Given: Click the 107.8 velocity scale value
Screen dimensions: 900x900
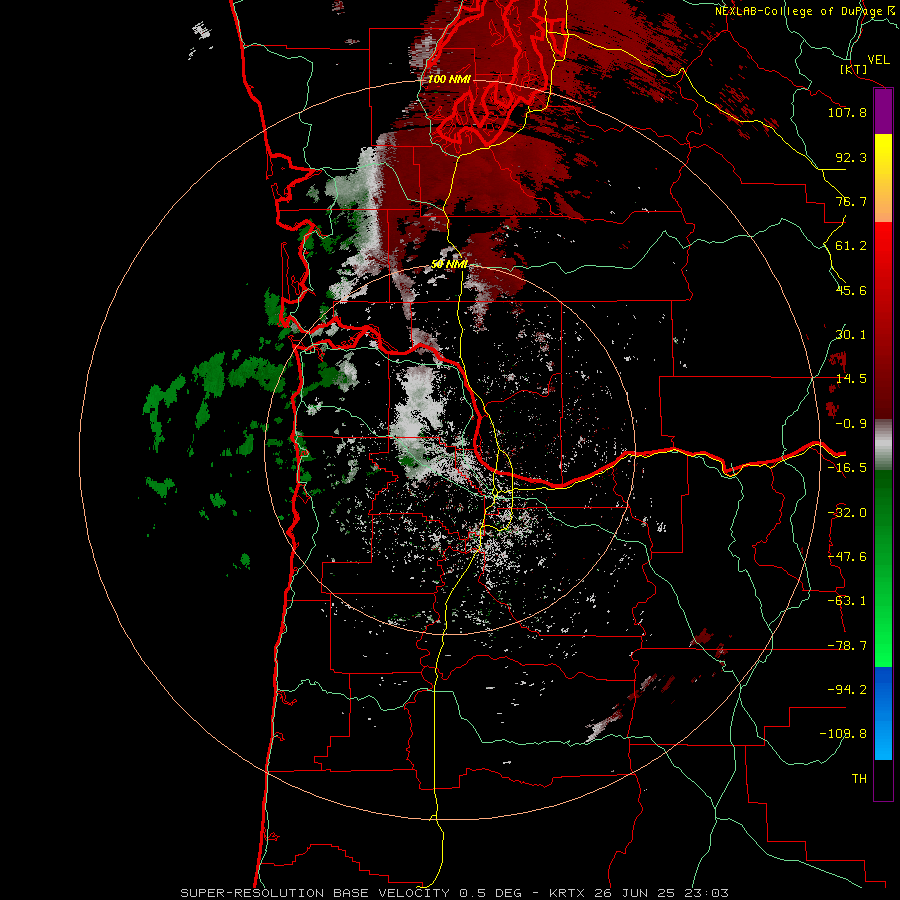Looking at the screenshot, I should click(847, 112).
